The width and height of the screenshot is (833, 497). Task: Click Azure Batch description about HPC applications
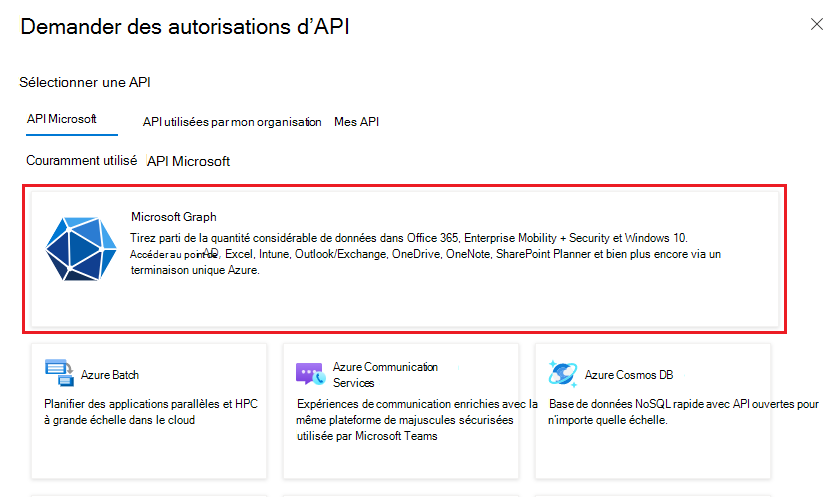coord(151,412)
